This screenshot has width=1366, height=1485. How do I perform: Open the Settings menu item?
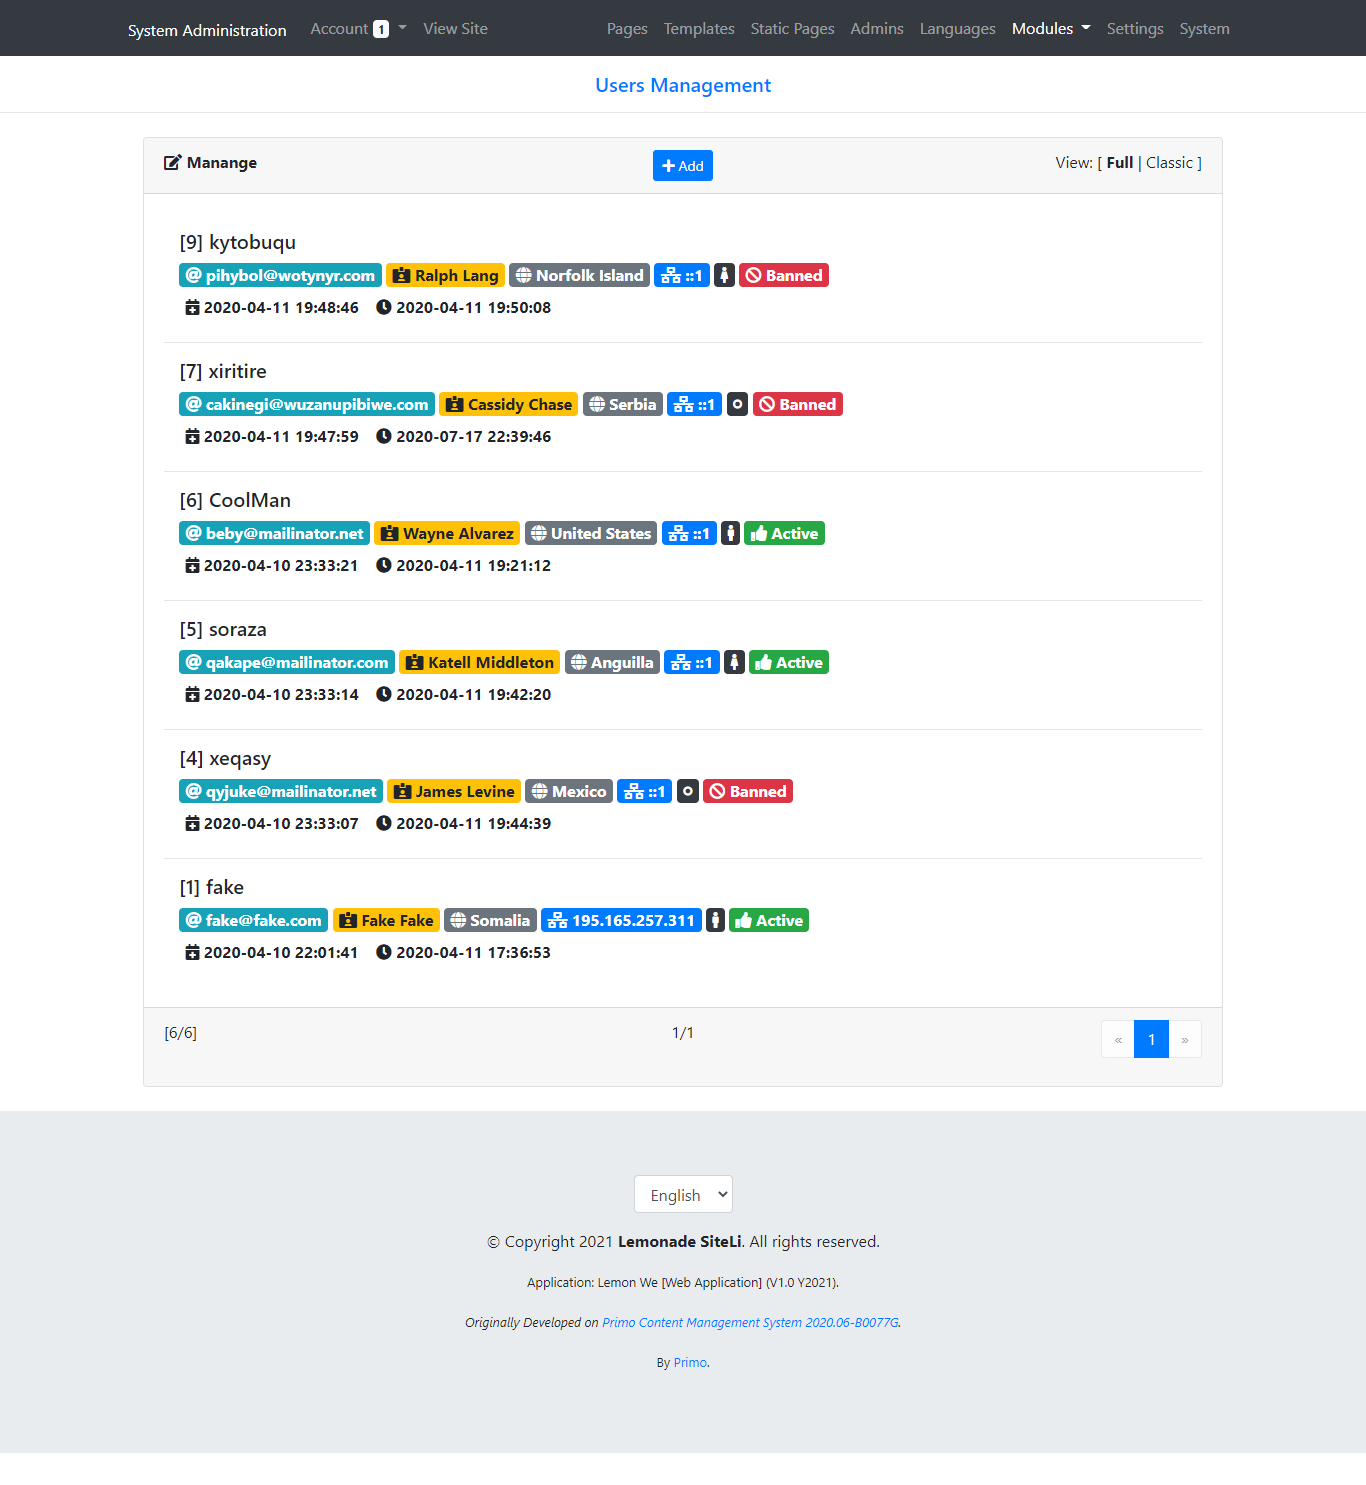1135,28
